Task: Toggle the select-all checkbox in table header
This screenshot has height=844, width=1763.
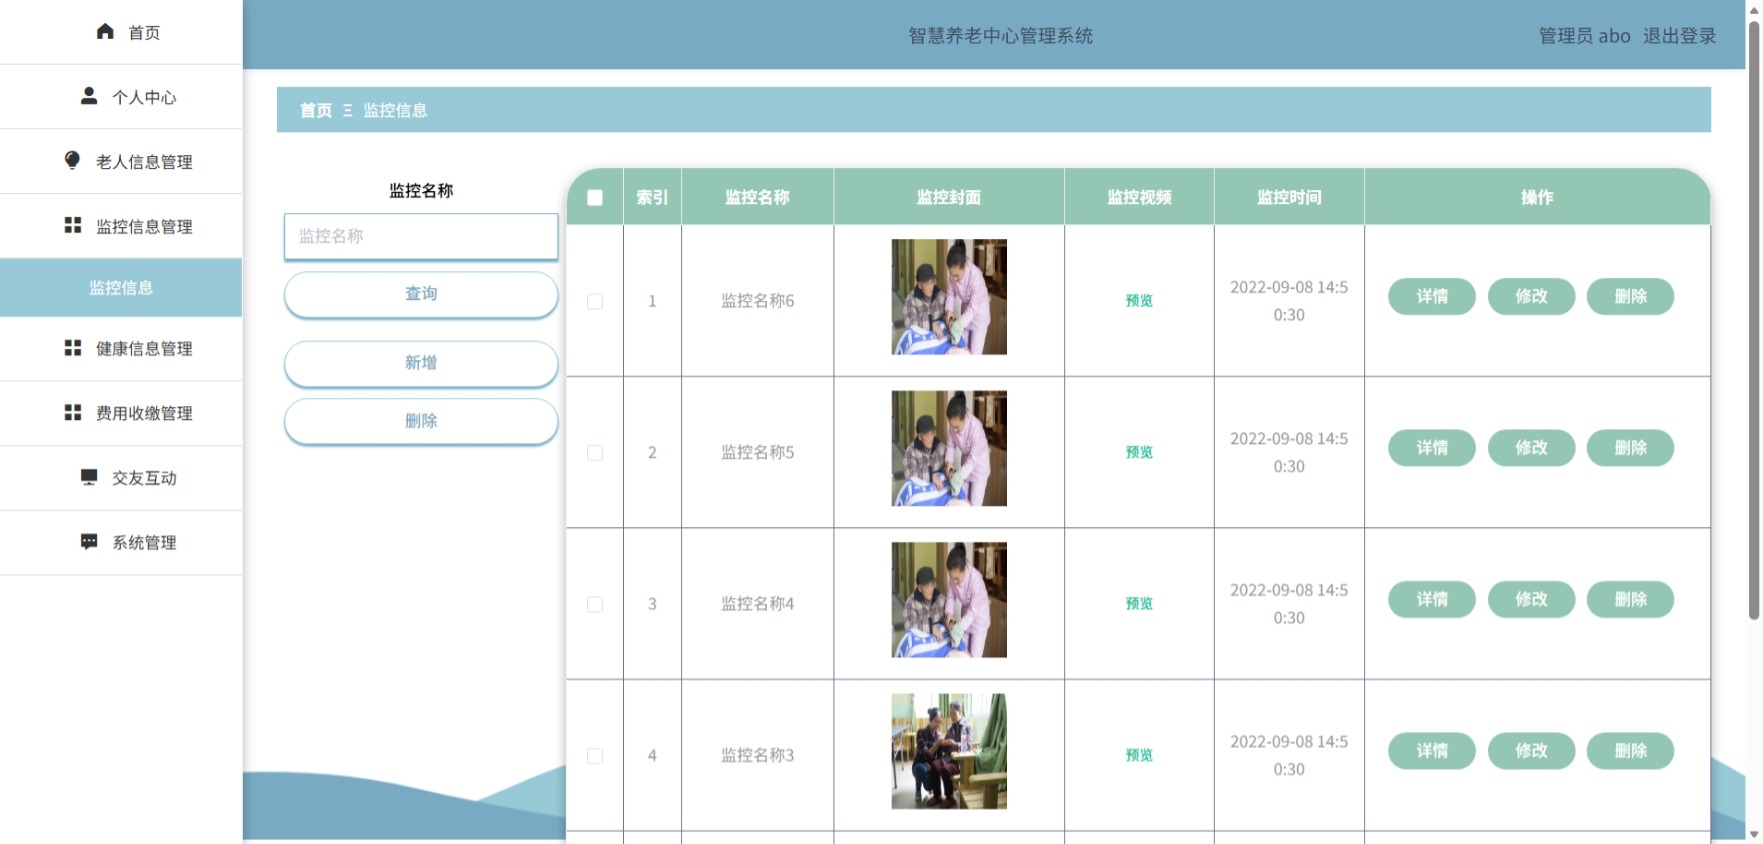Action: 595,197
